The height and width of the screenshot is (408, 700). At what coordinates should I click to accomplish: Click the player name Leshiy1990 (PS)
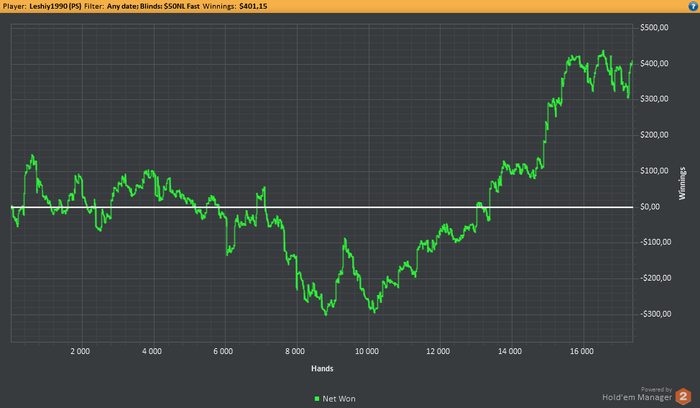pos(55,6)
